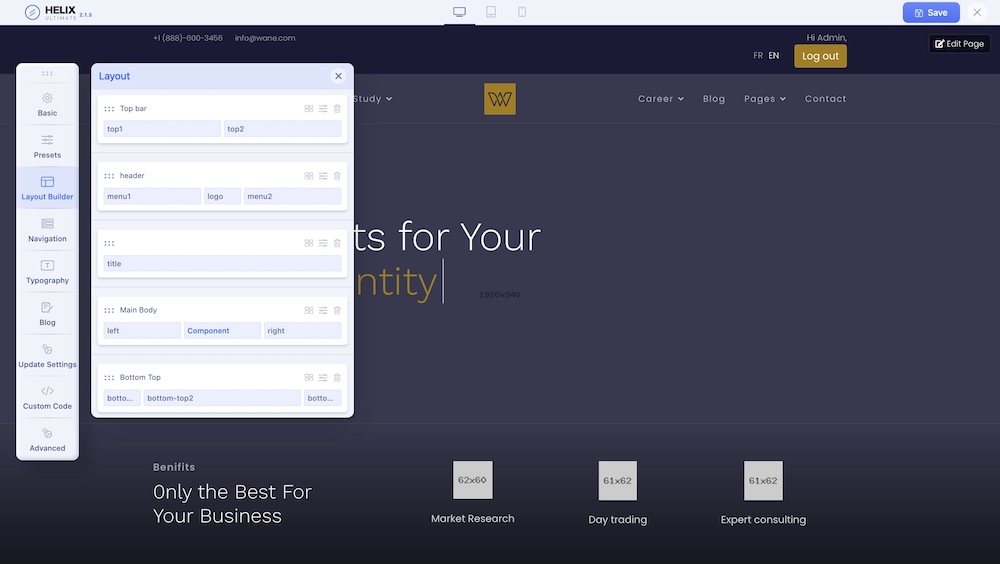The image size is (1000, 564).
Task: Open the Presets panel
Action: (x=47, y=147)
